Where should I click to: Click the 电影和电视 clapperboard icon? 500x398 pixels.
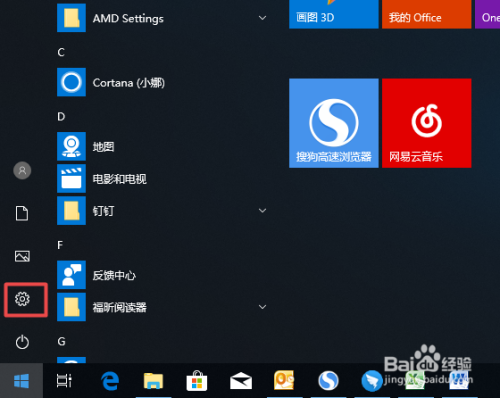[71, 178]
